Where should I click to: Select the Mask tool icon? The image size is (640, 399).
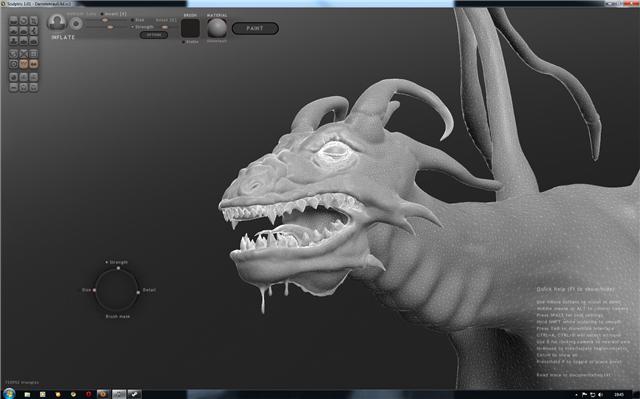coord(13,64)
